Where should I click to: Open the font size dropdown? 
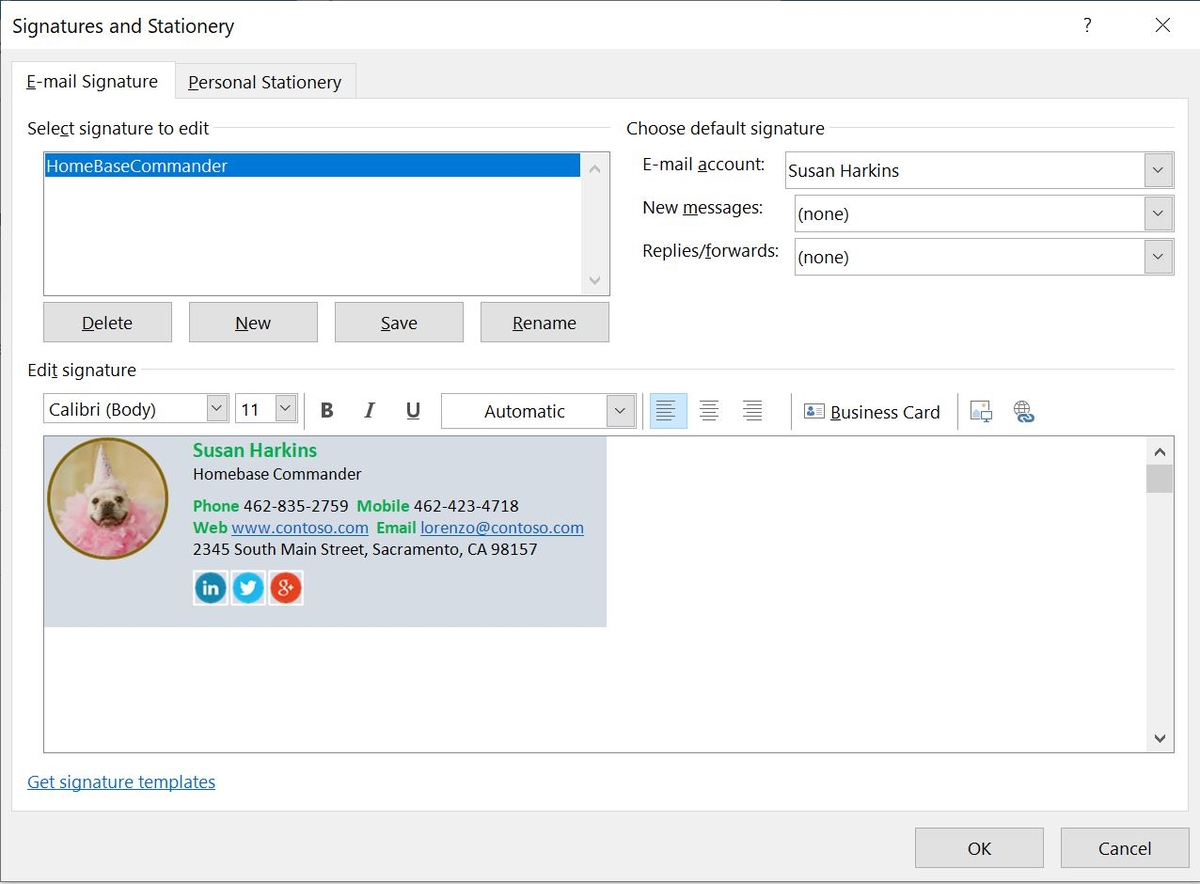pos(283,407)
